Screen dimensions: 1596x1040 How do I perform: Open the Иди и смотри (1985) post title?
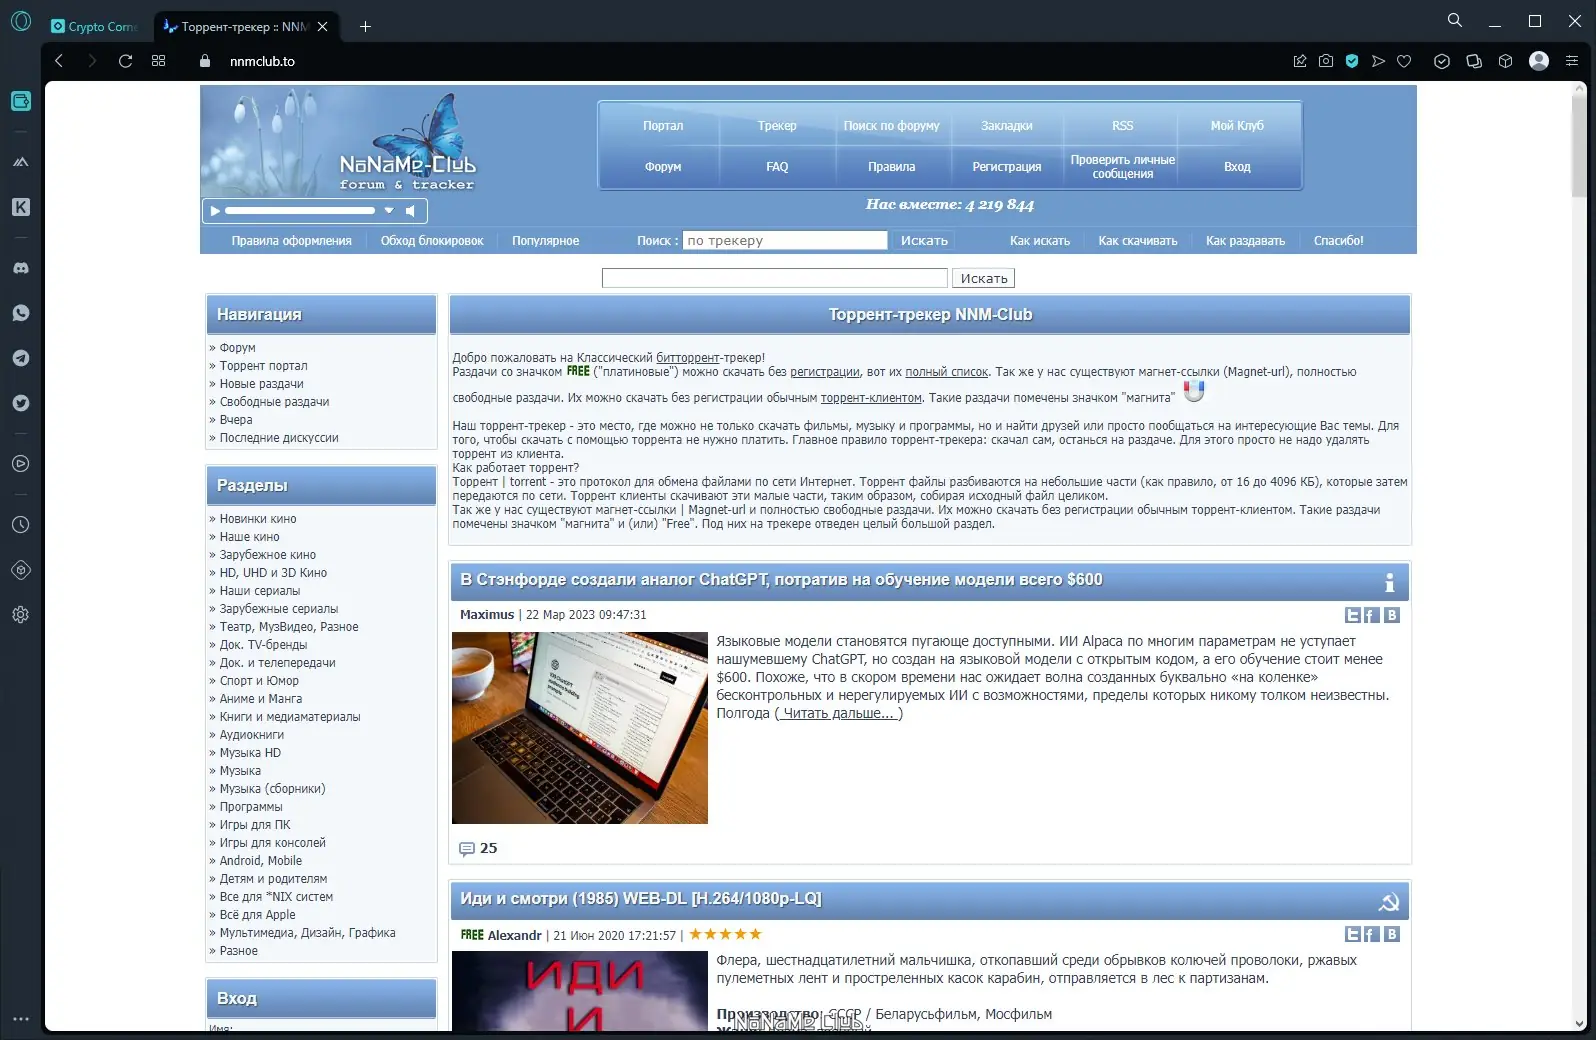click(641, 898)
